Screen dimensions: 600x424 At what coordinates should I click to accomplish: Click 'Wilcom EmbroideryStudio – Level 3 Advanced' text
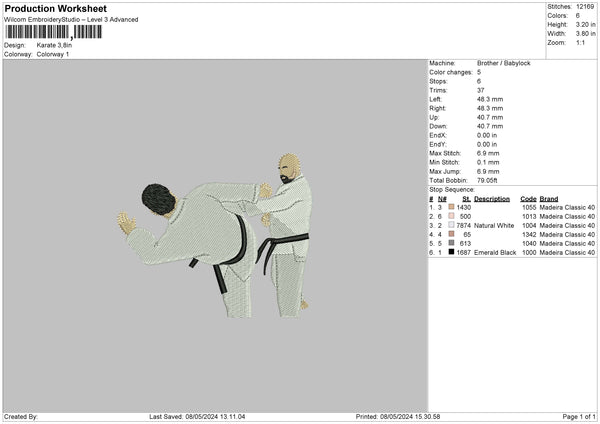pyautogui.click(x=71, y=20)
